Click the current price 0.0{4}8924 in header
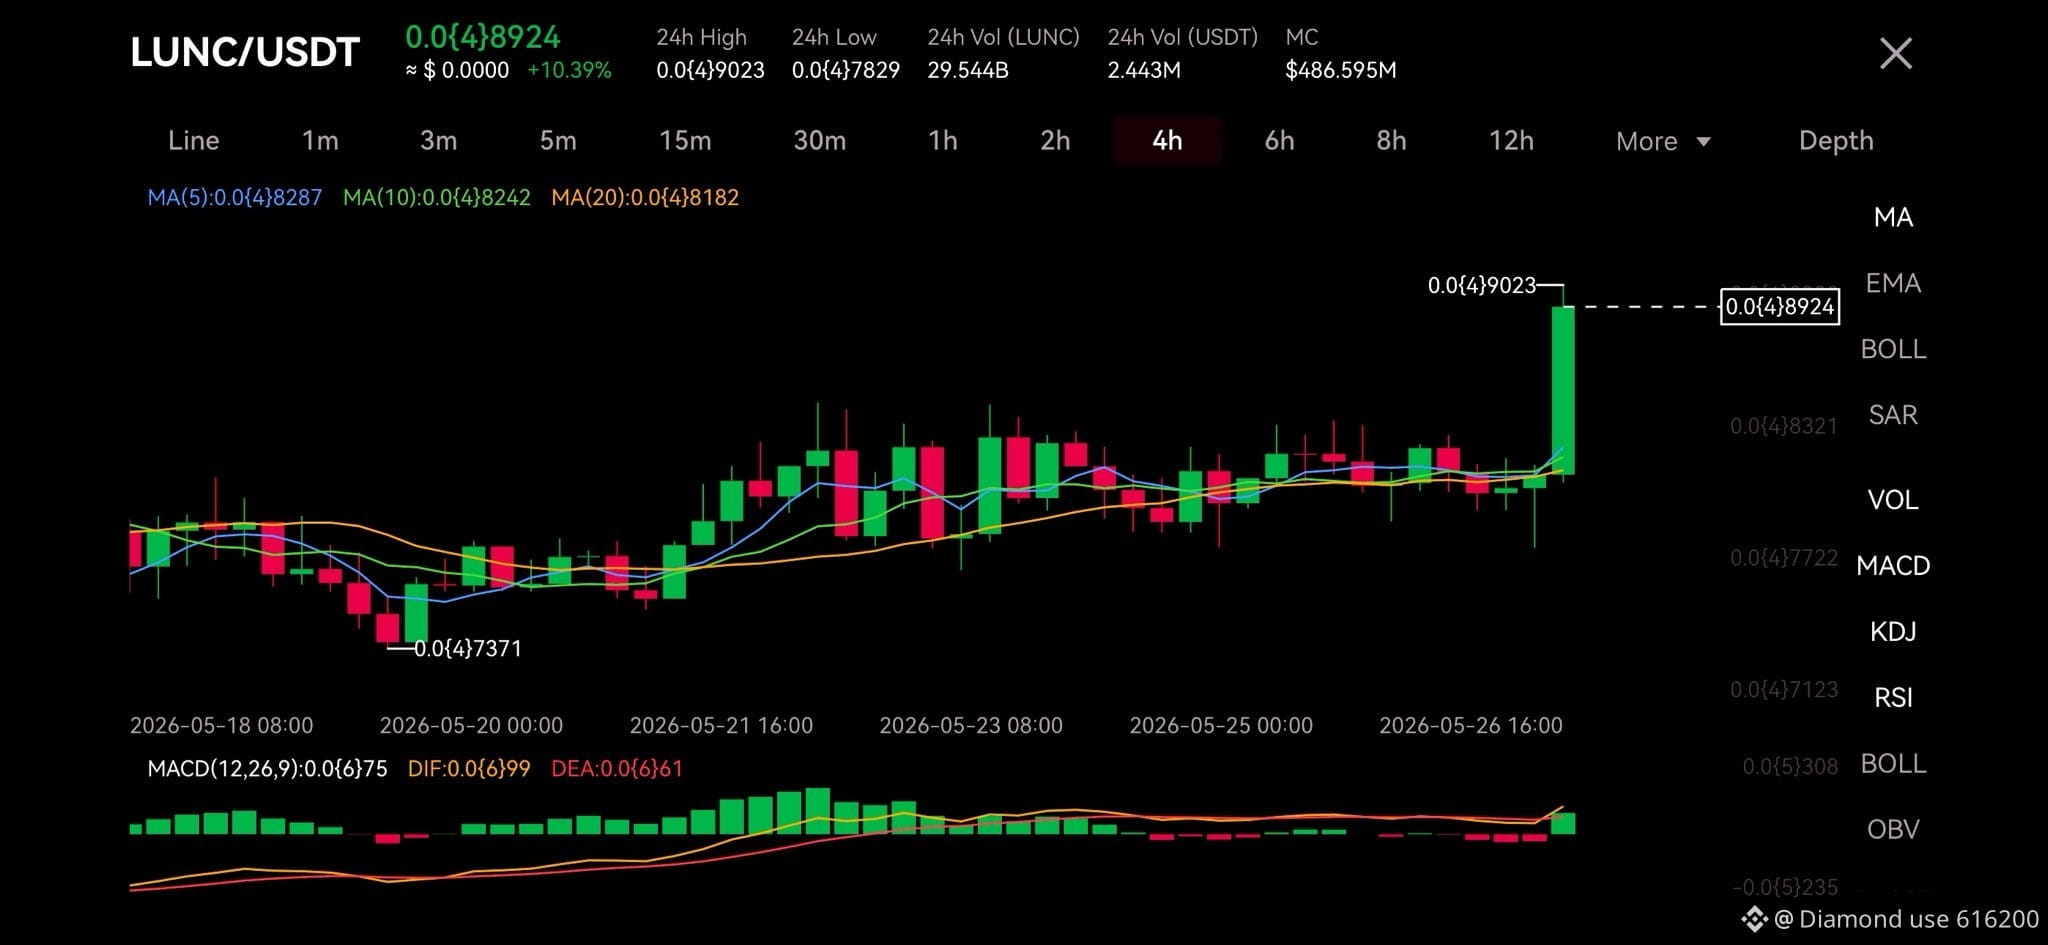 (x=482, y=37)
